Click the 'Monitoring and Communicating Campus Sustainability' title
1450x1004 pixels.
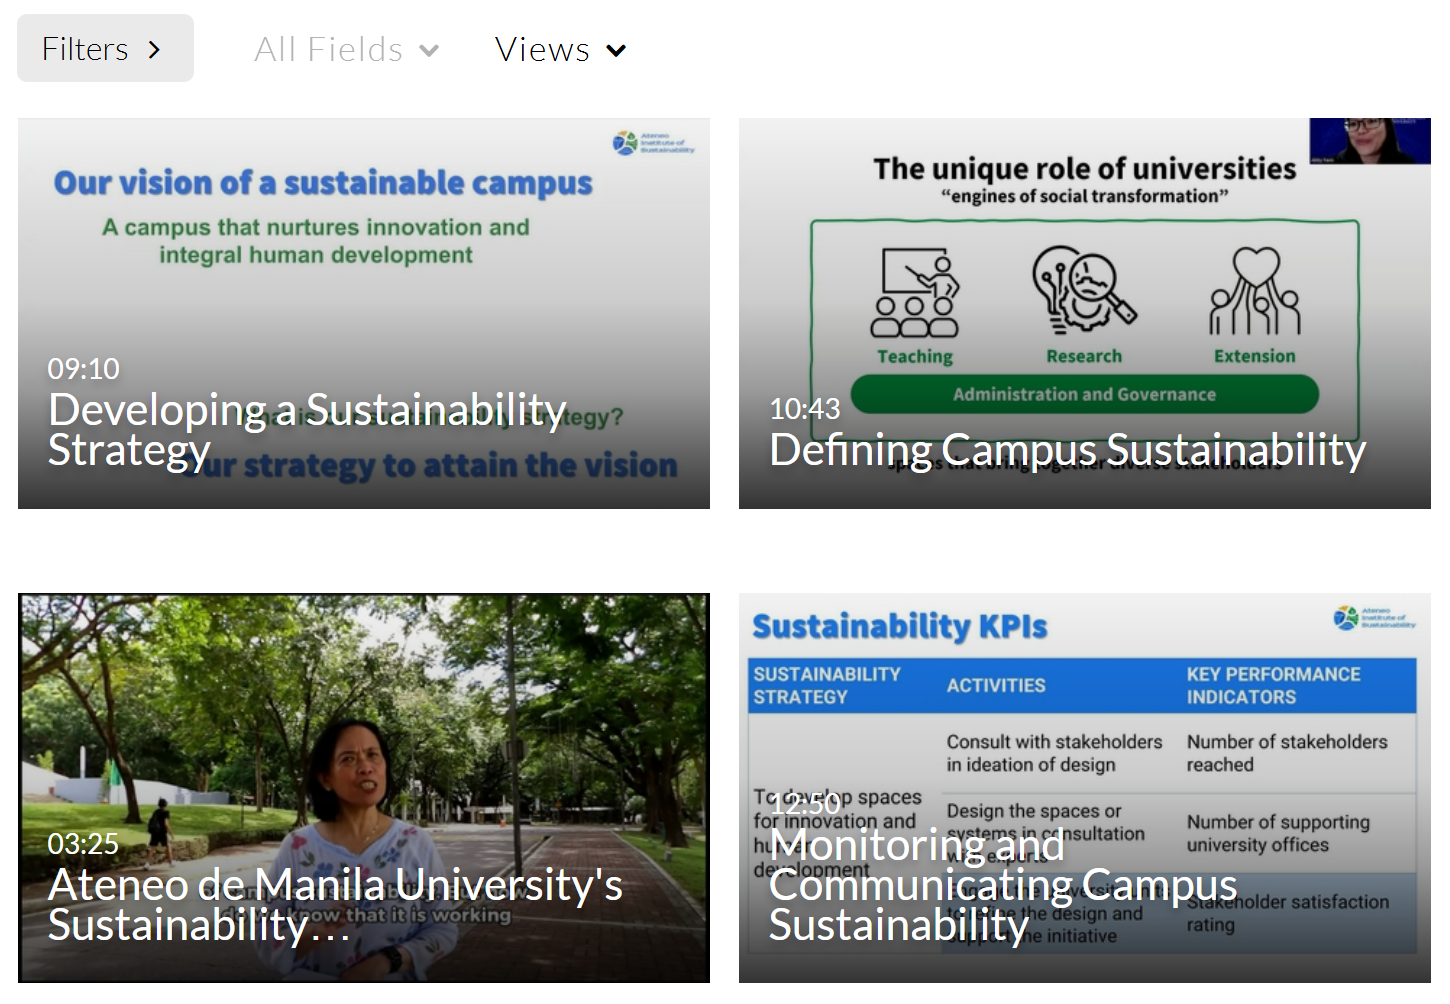1003,885
